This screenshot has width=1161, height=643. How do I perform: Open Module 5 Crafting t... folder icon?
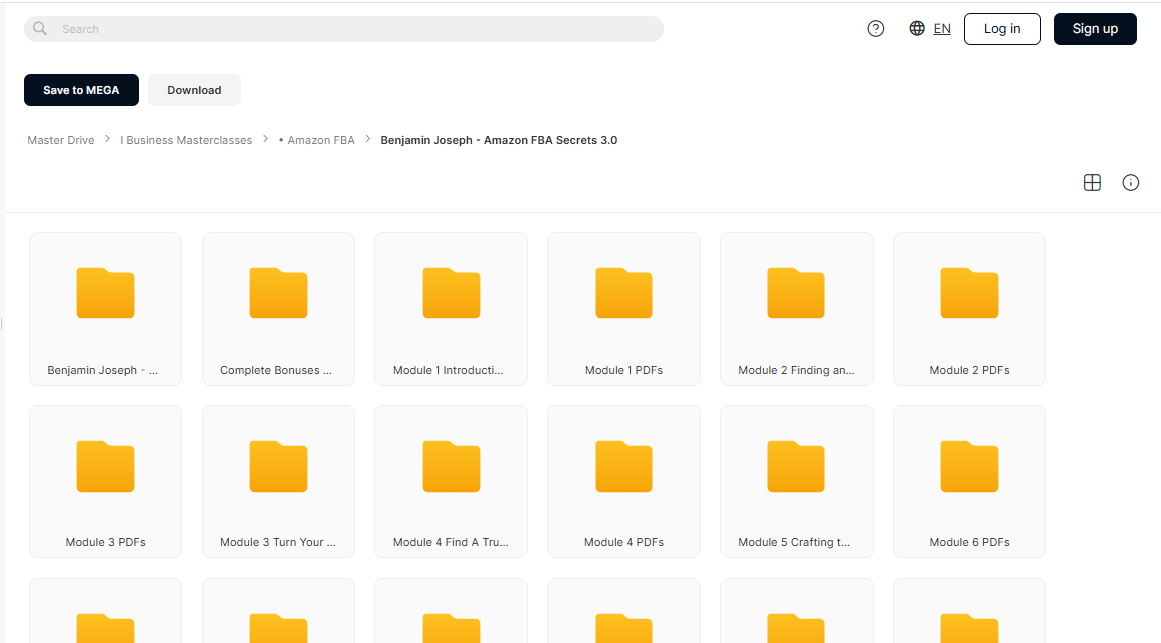tap(796, 466)
